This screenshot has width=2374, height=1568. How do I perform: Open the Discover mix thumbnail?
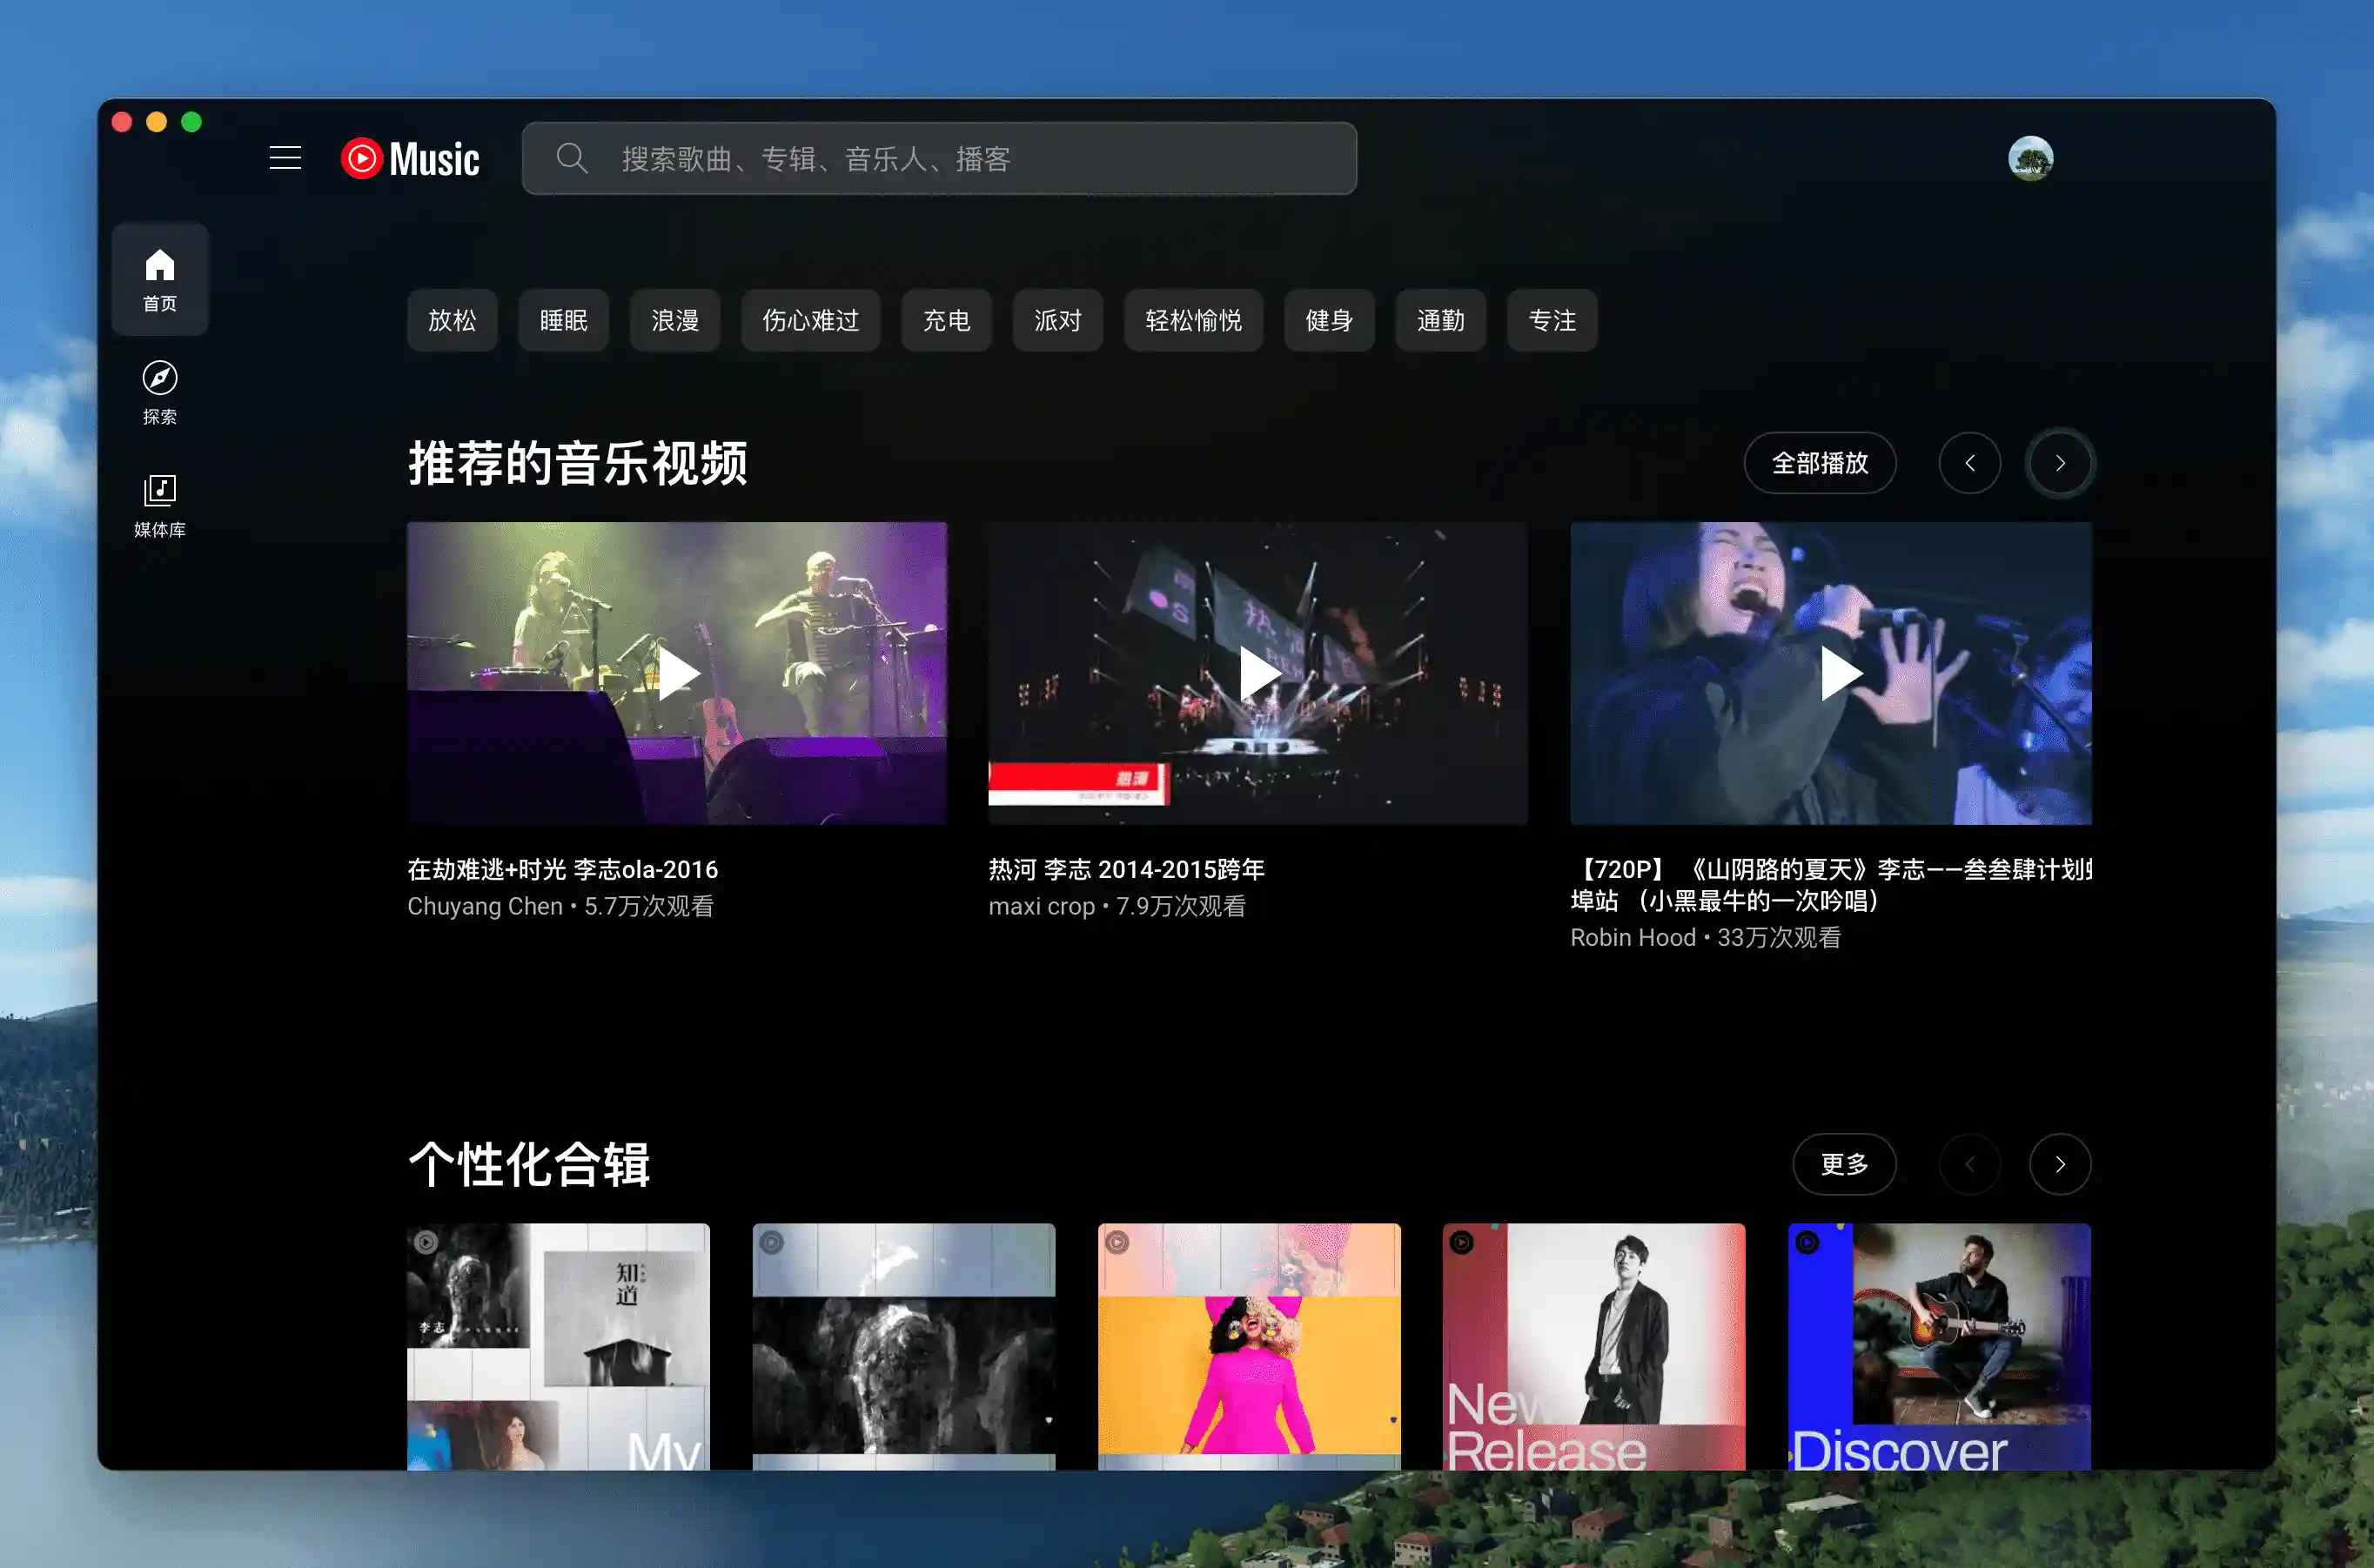click(x=1938, y=1345)
